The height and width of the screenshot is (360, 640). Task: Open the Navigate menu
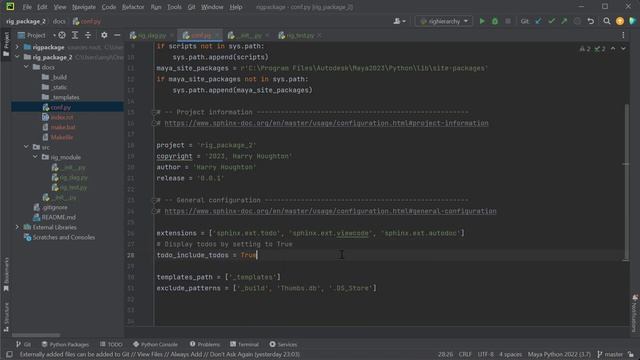[x=84, y=7]
